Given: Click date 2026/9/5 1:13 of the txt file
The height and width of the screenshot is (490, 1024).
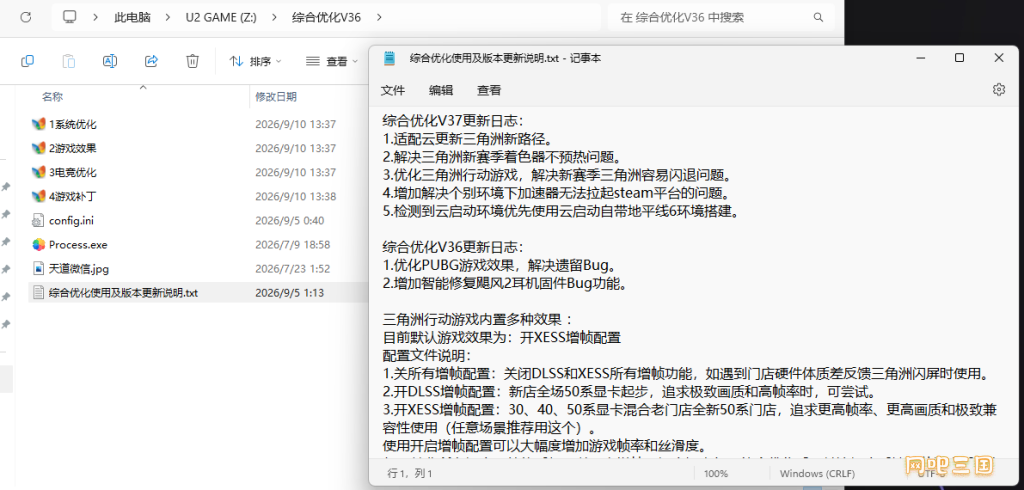Looking at the screenshot, I should click(x=289, y=293).
